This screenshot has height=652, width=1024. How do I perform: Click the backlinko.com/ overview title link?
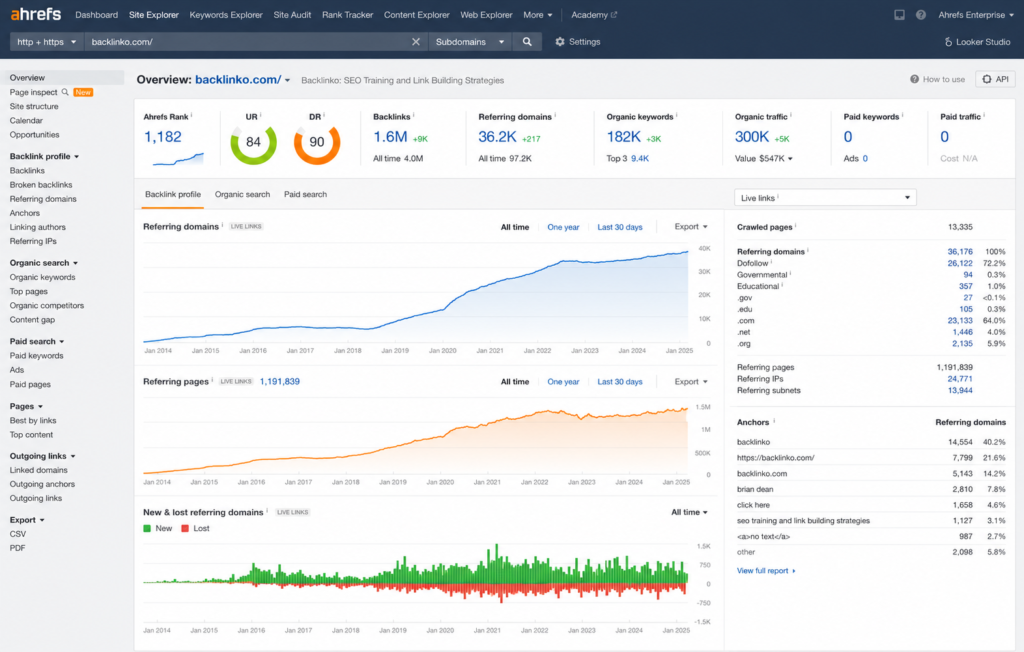click(x=238, y=80)
